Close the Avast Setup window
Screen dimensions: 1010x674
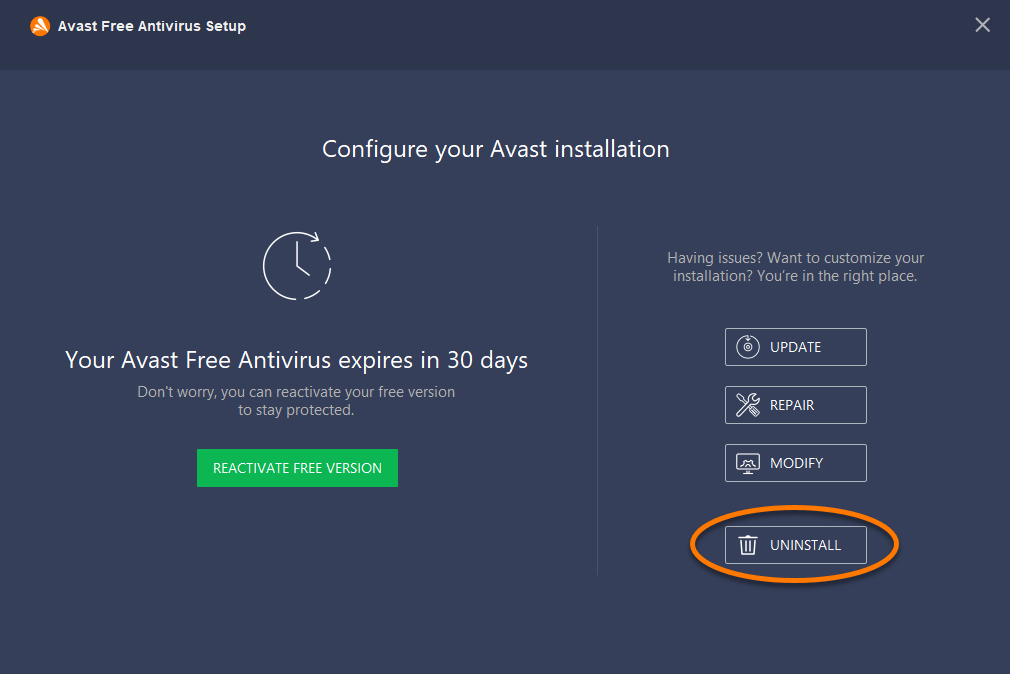982,25
